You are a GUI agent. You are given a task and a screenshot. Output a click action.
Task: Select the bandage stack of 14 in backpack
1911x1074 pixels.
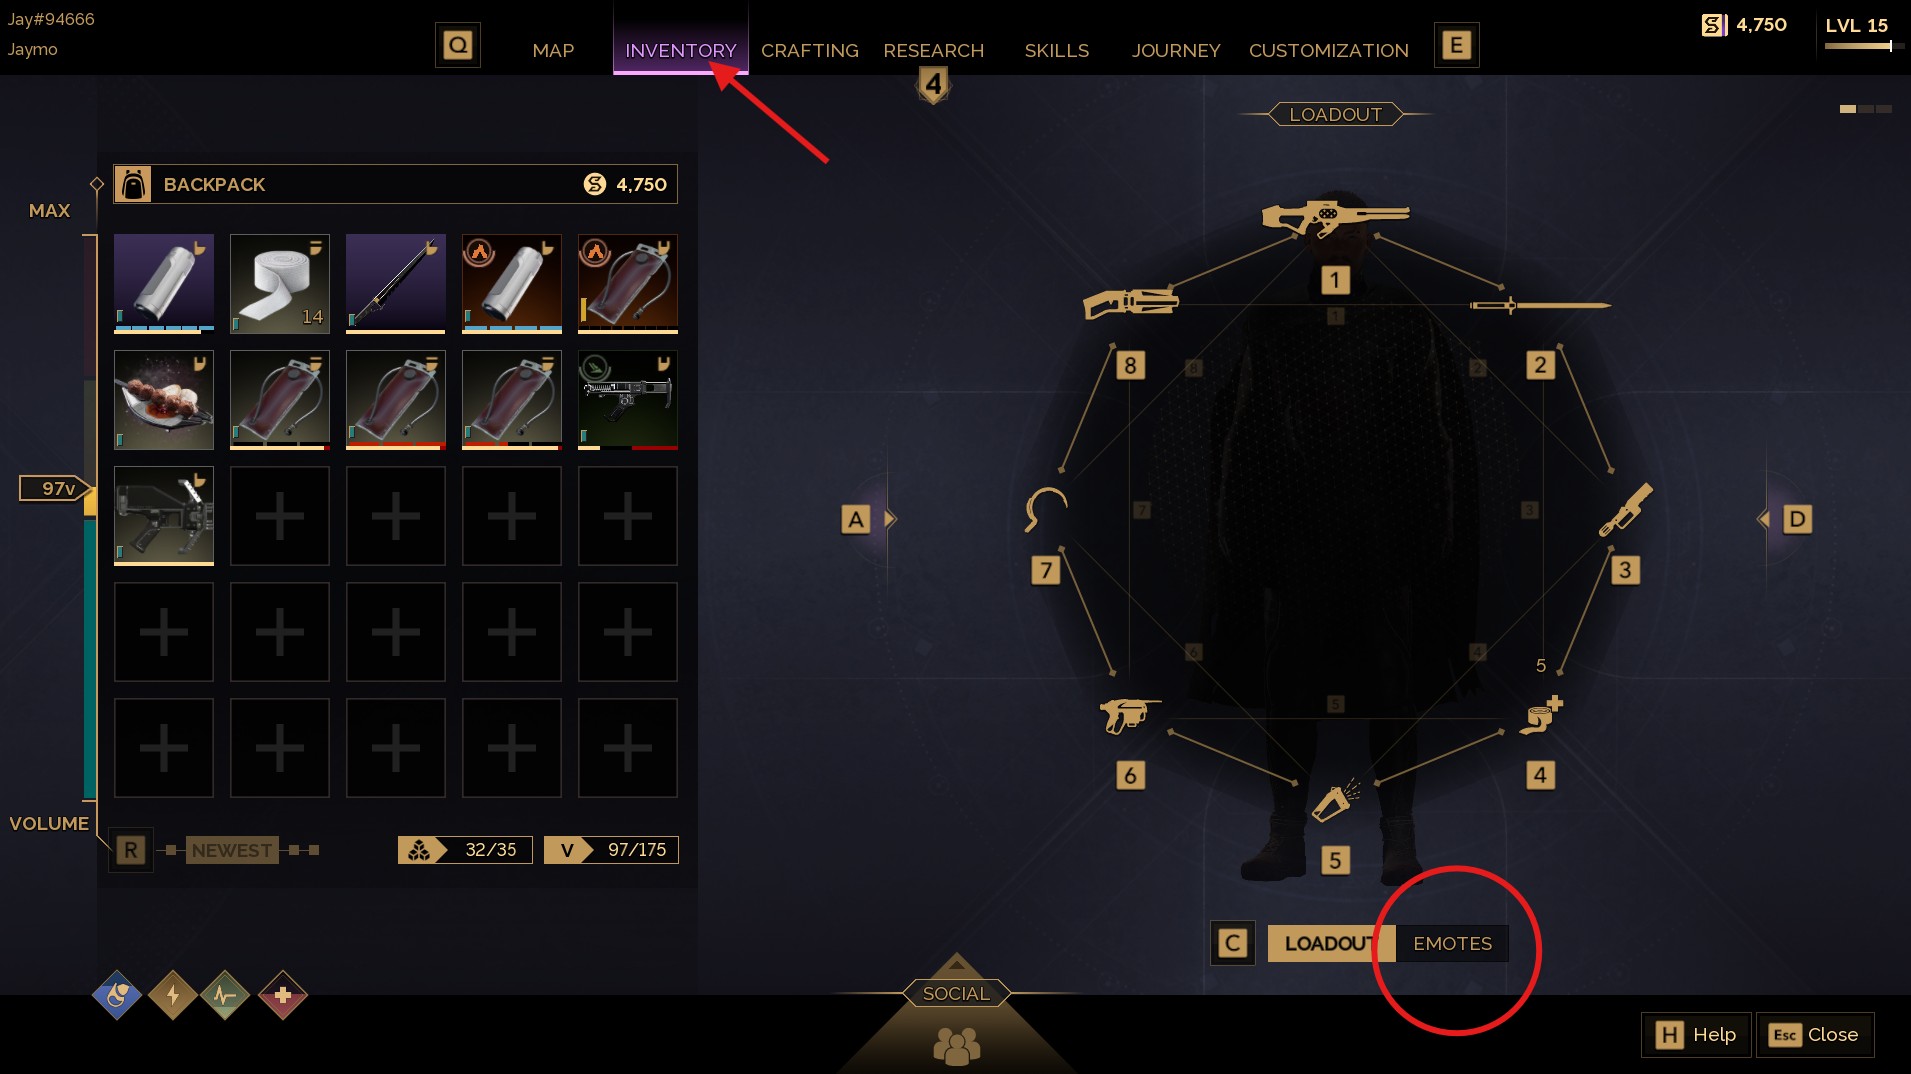(x=280, y=284)
